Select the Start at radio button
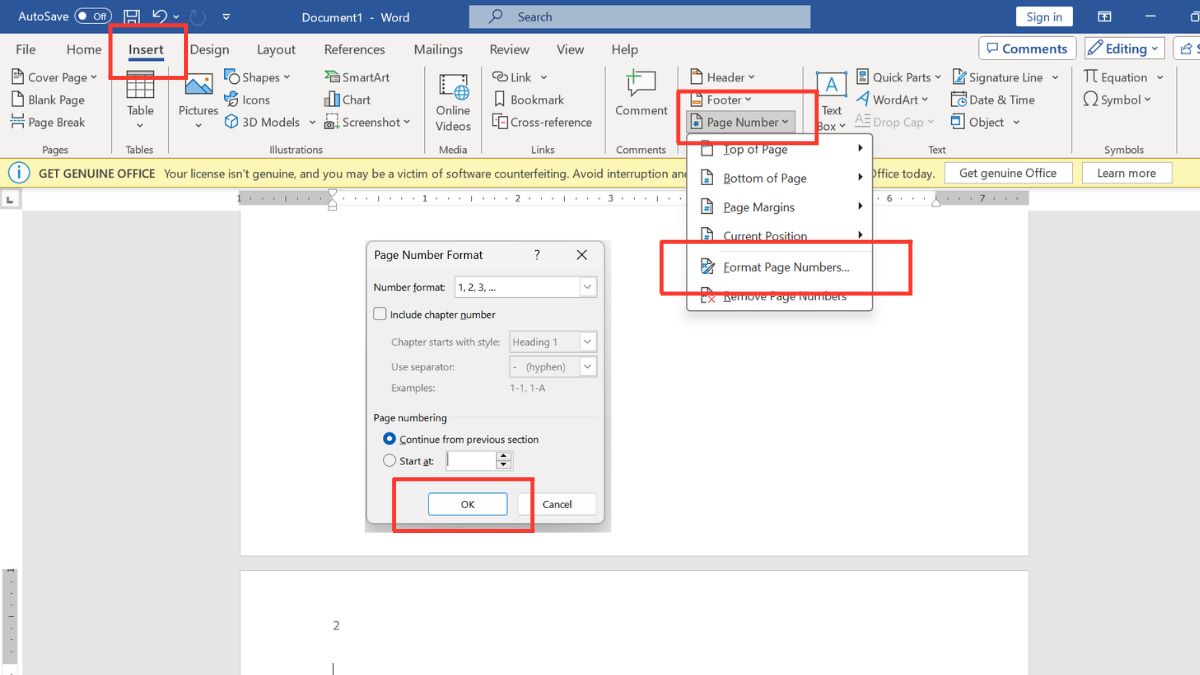The image size is (1200, 675). pos(390,461)
